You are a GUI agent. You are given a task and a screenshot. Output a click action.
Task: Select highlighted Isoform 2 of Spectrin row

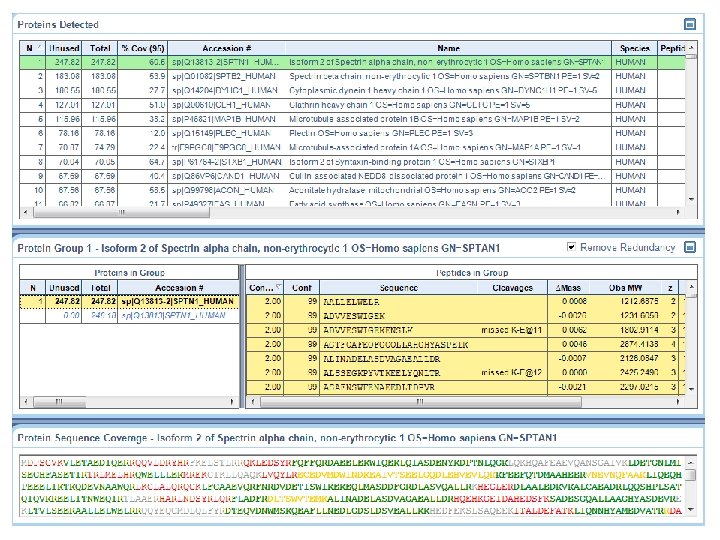tap(352, 62)
